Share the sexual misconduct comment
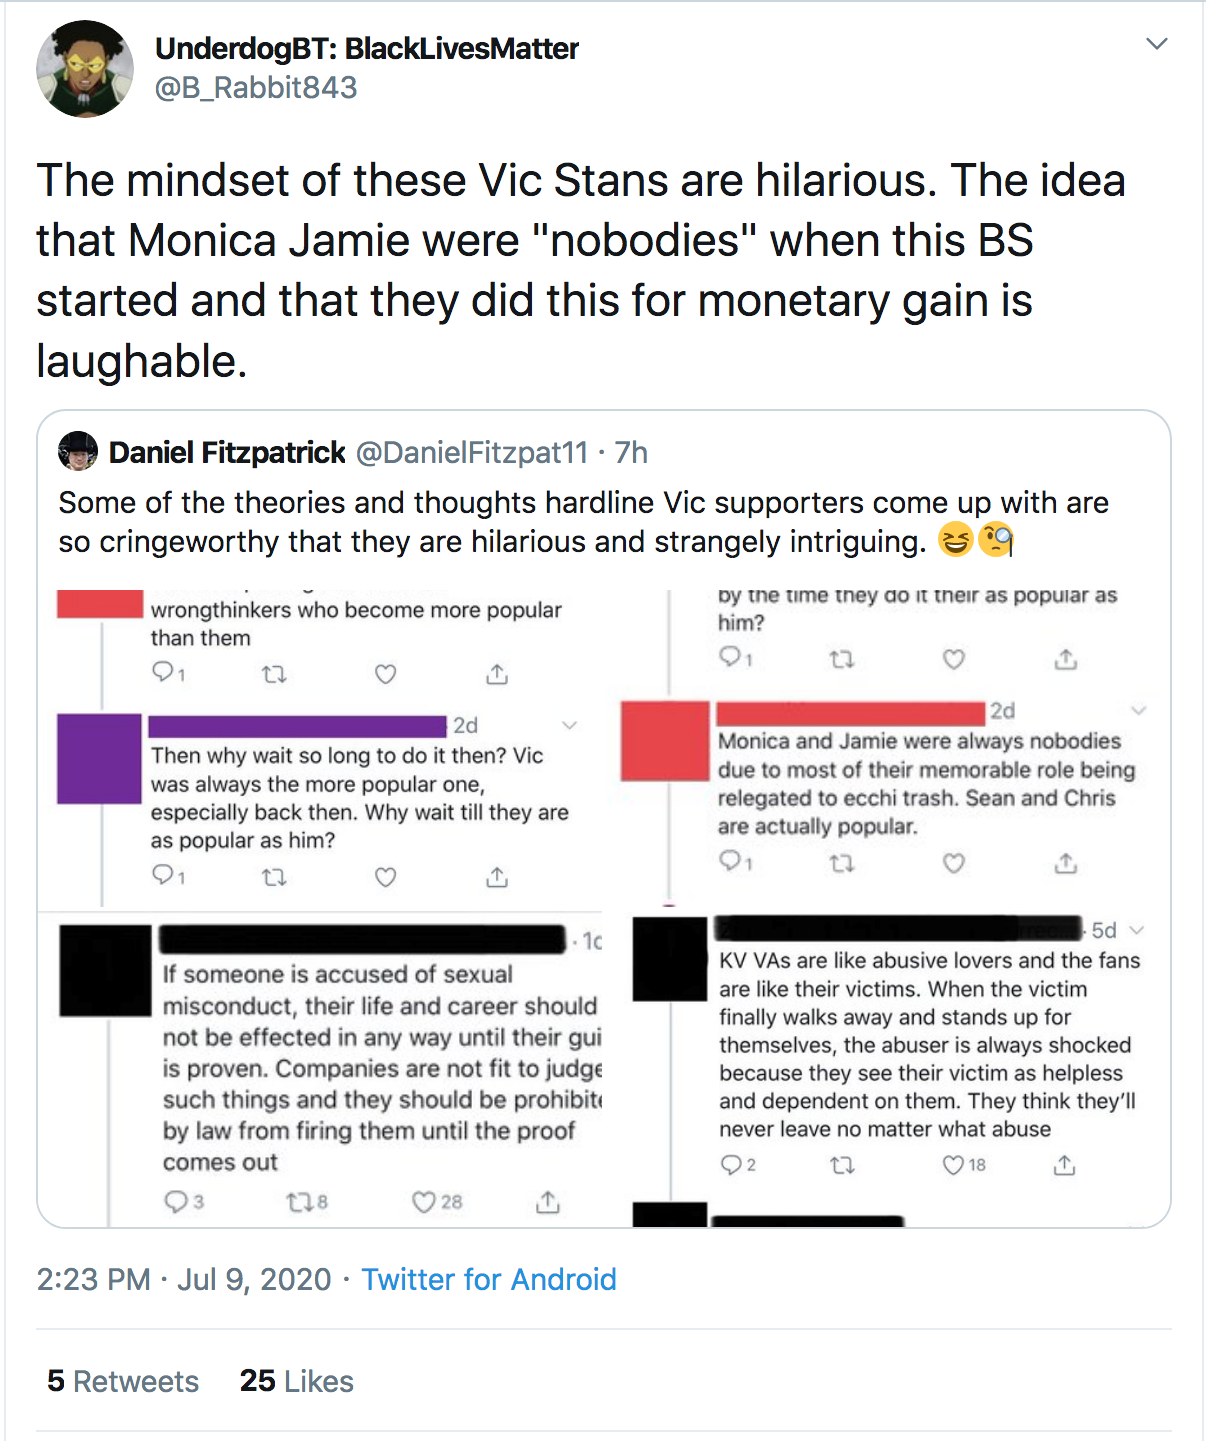 click(x=548, y=1201)
